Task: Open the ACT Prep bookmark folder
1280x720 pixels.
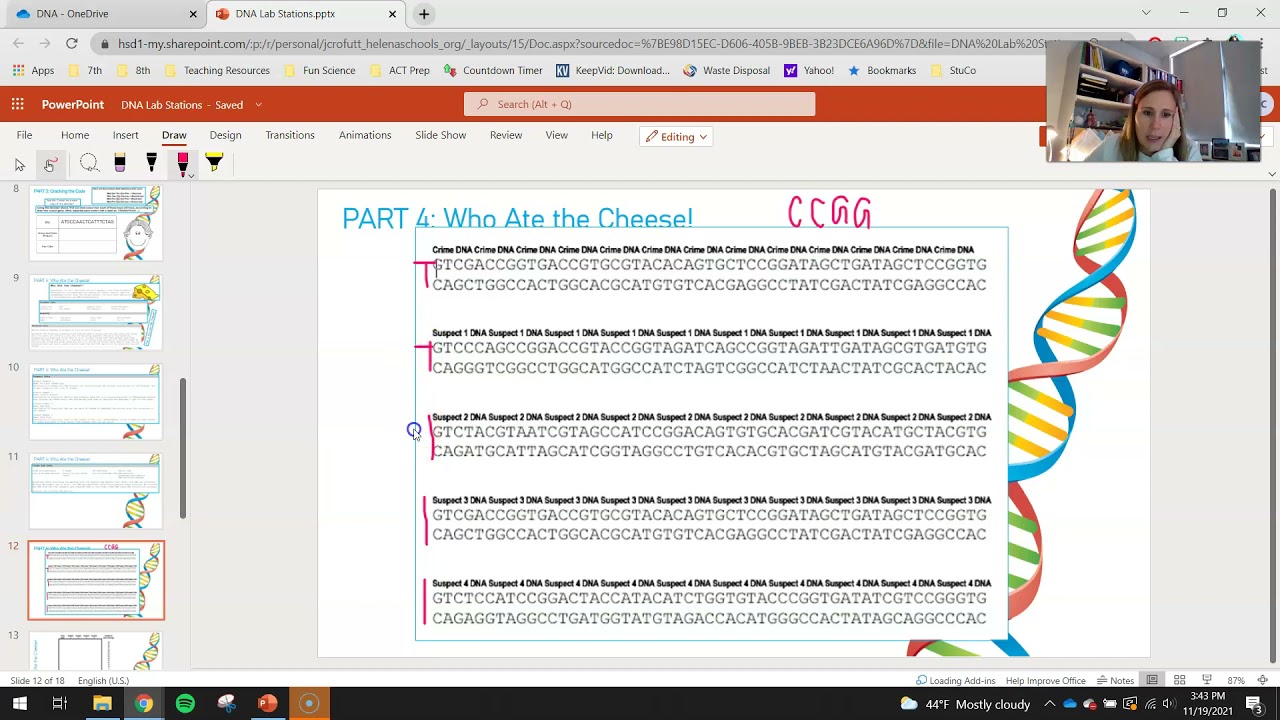Action: (400, 71)
